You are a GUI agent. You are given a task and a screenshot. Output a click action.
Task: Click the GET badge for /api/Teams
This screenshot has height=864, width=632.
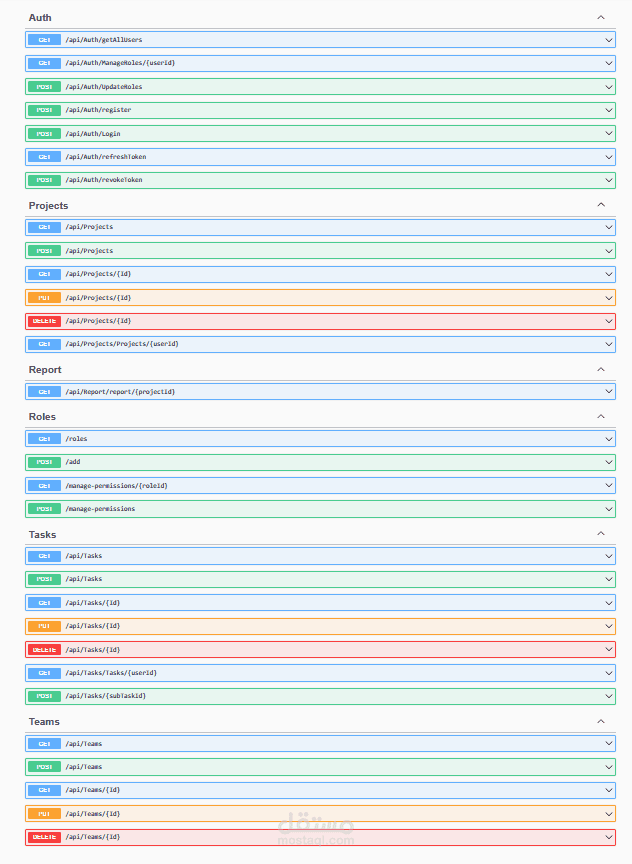coord(45,744)
